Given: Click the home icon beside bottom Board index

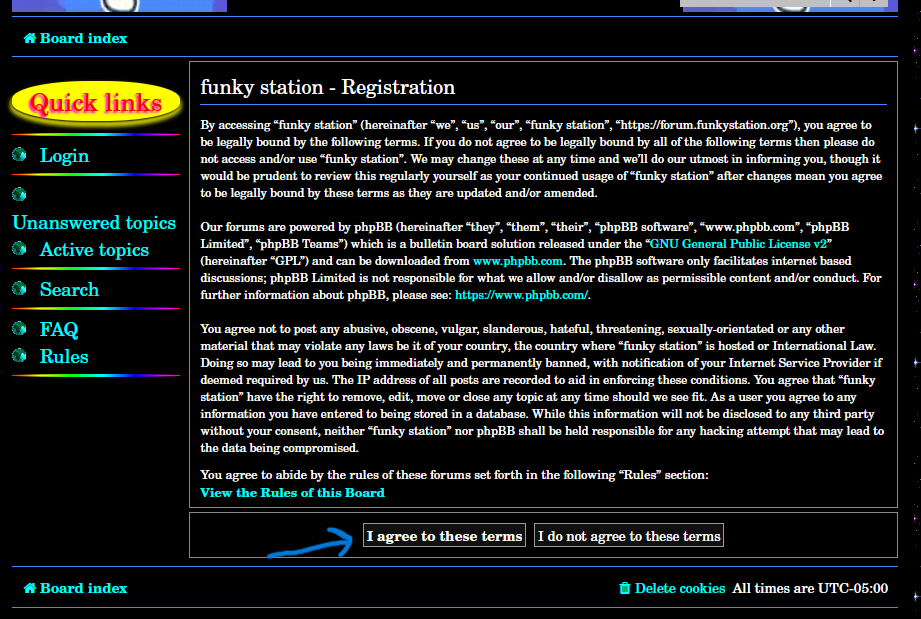Looking at the screenshot, I should [x=29, y=588].
